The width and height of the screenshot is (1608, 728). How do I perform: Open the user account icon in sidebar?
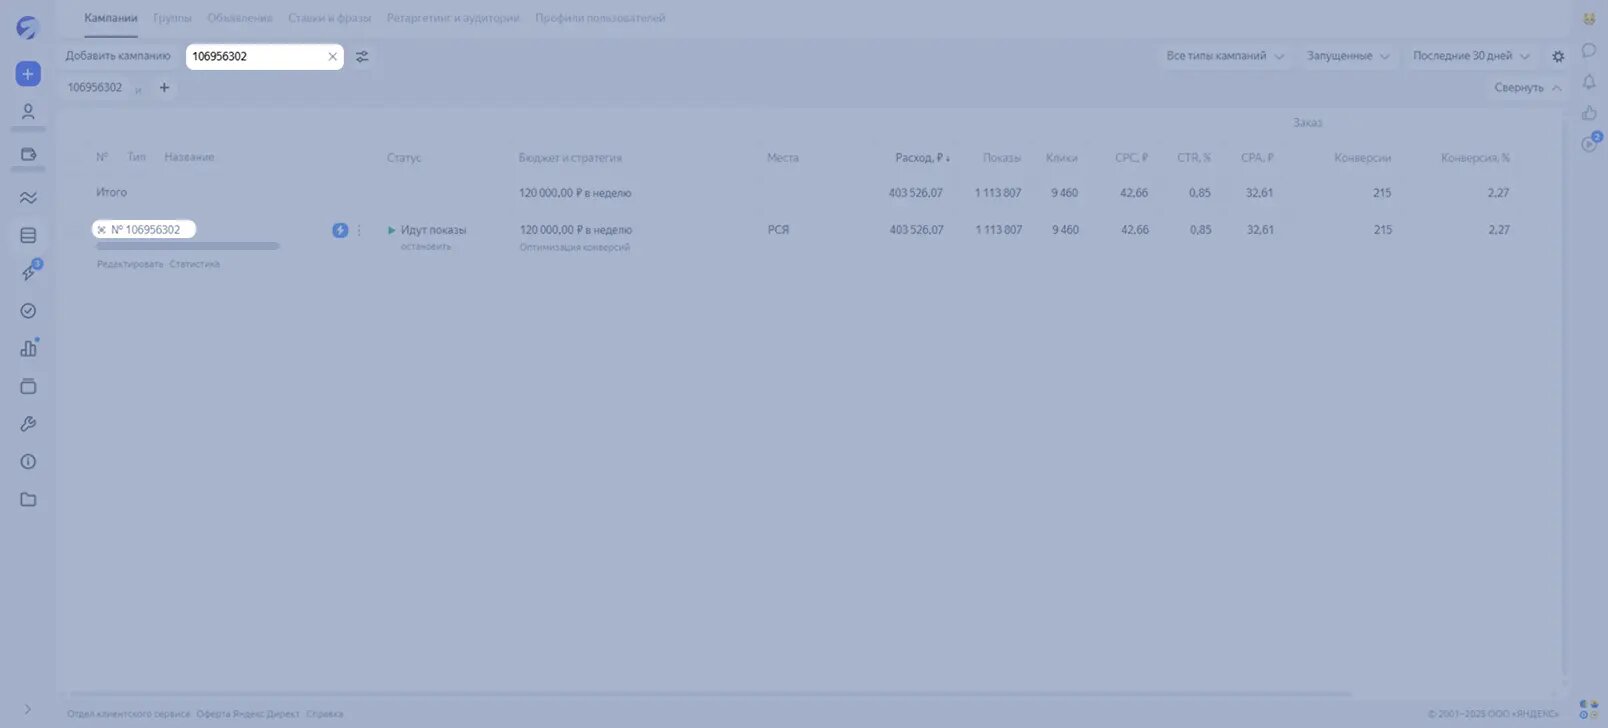(28, 112)
